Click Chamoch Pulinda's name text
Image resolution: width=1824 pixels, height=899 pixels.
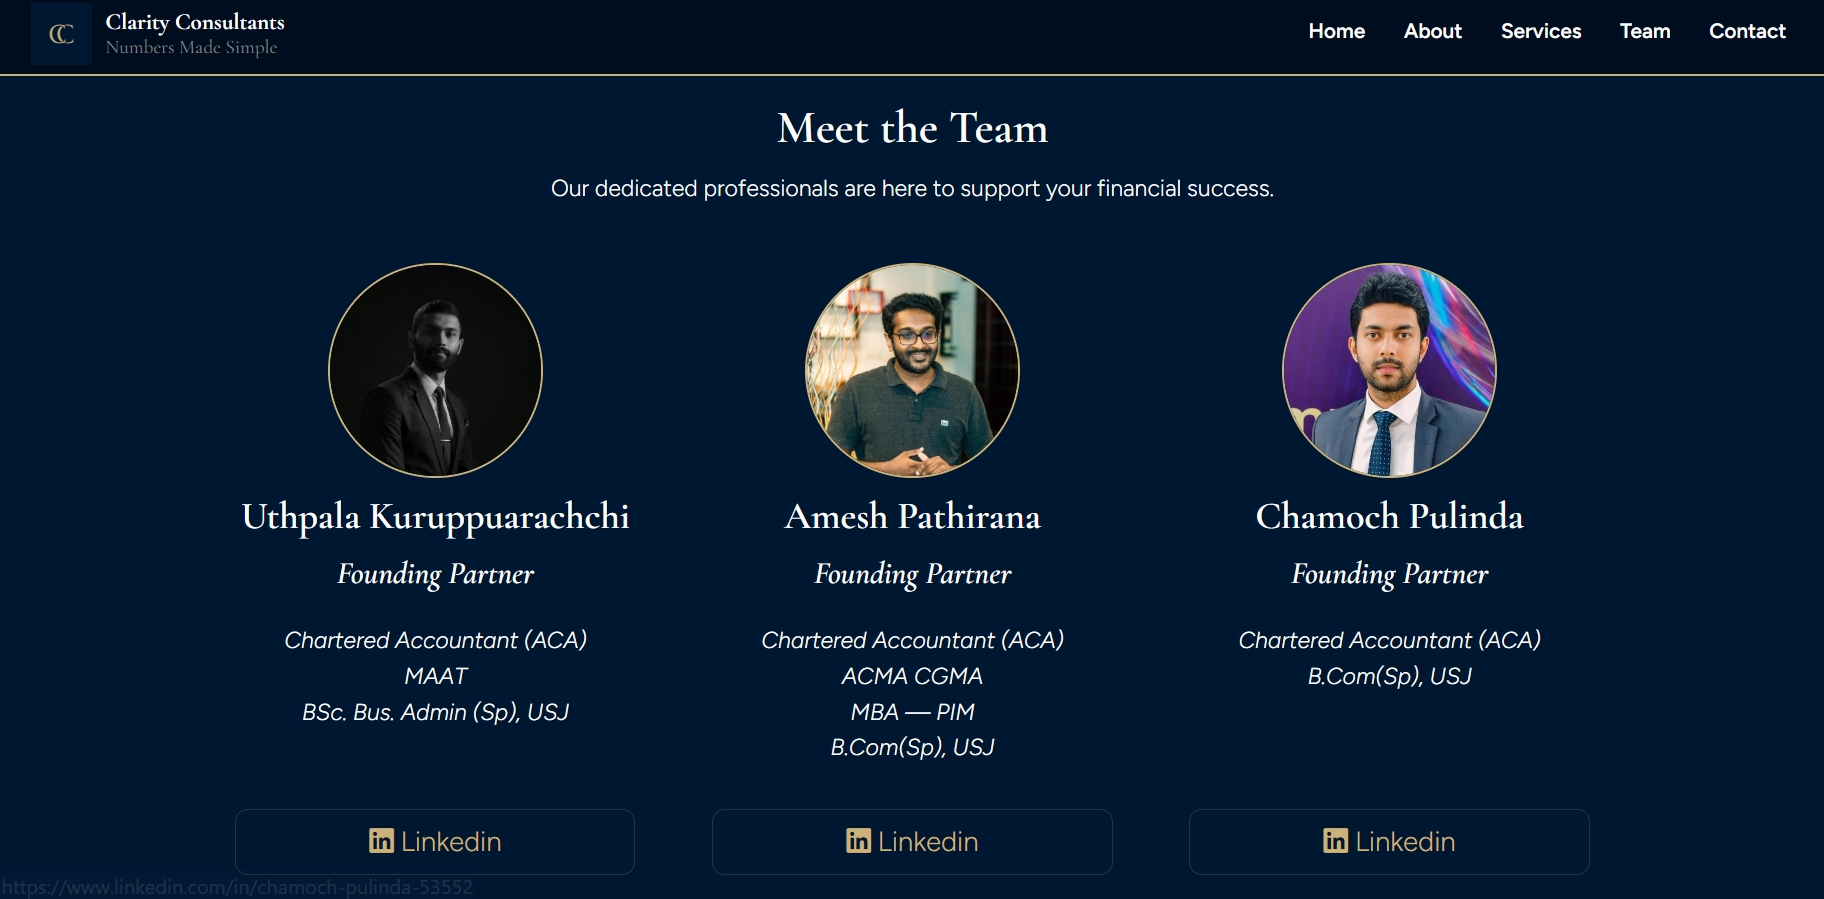pos(1389,516)
